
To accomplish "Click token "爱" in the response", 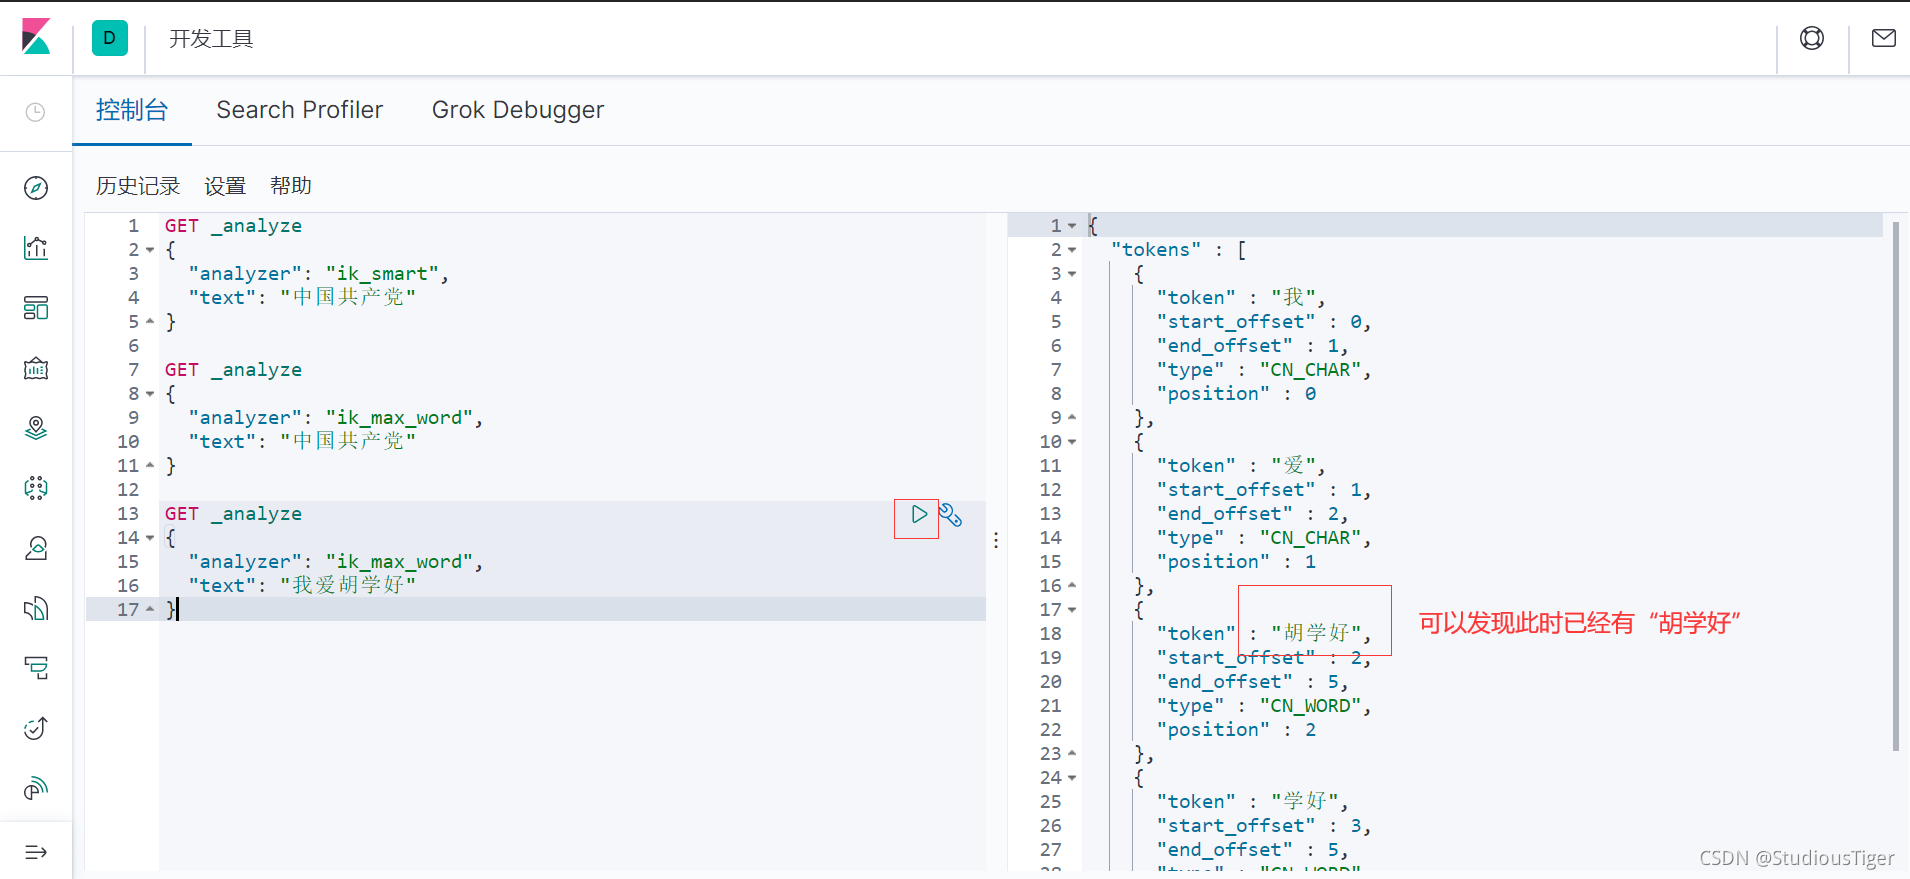I will [x=1293, y=465].
